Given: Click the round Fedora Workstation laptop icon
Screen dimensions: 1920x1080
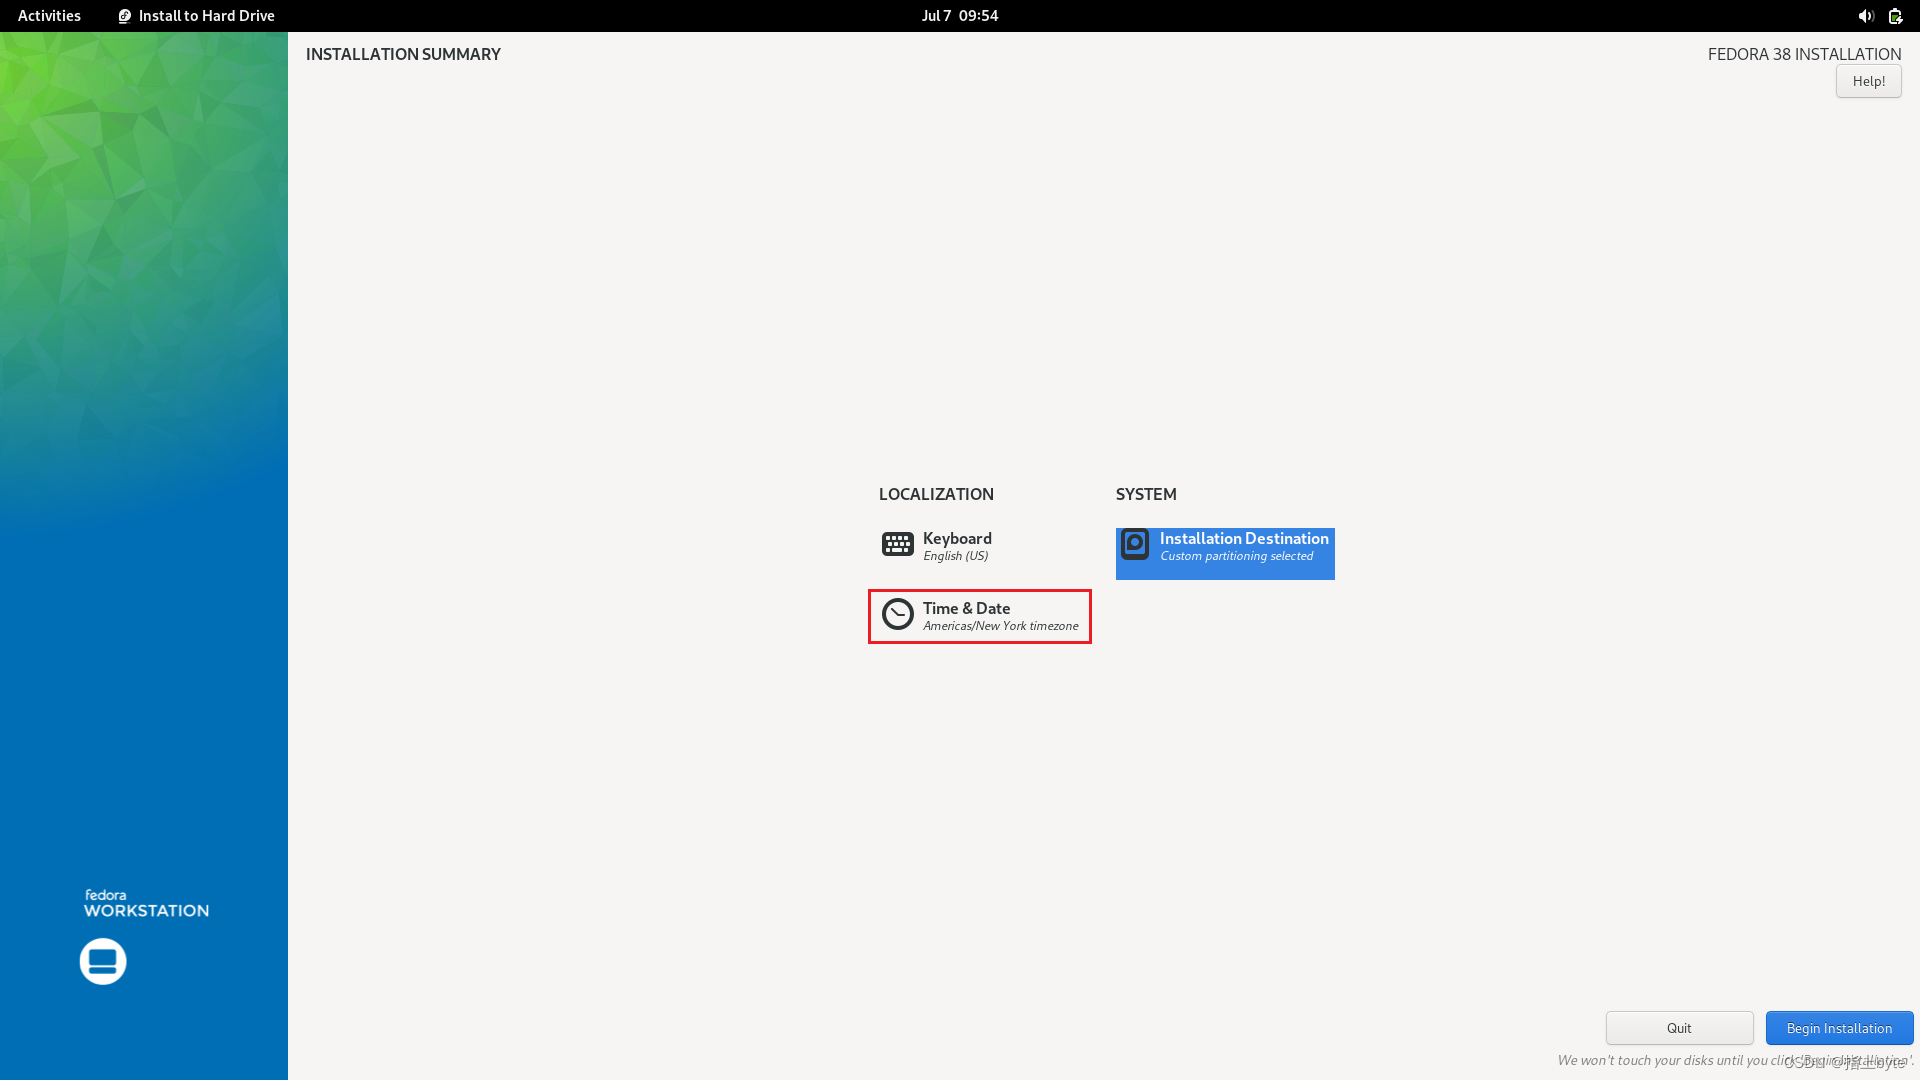Looking at the screenshot, I should click(x=103, y=961).
